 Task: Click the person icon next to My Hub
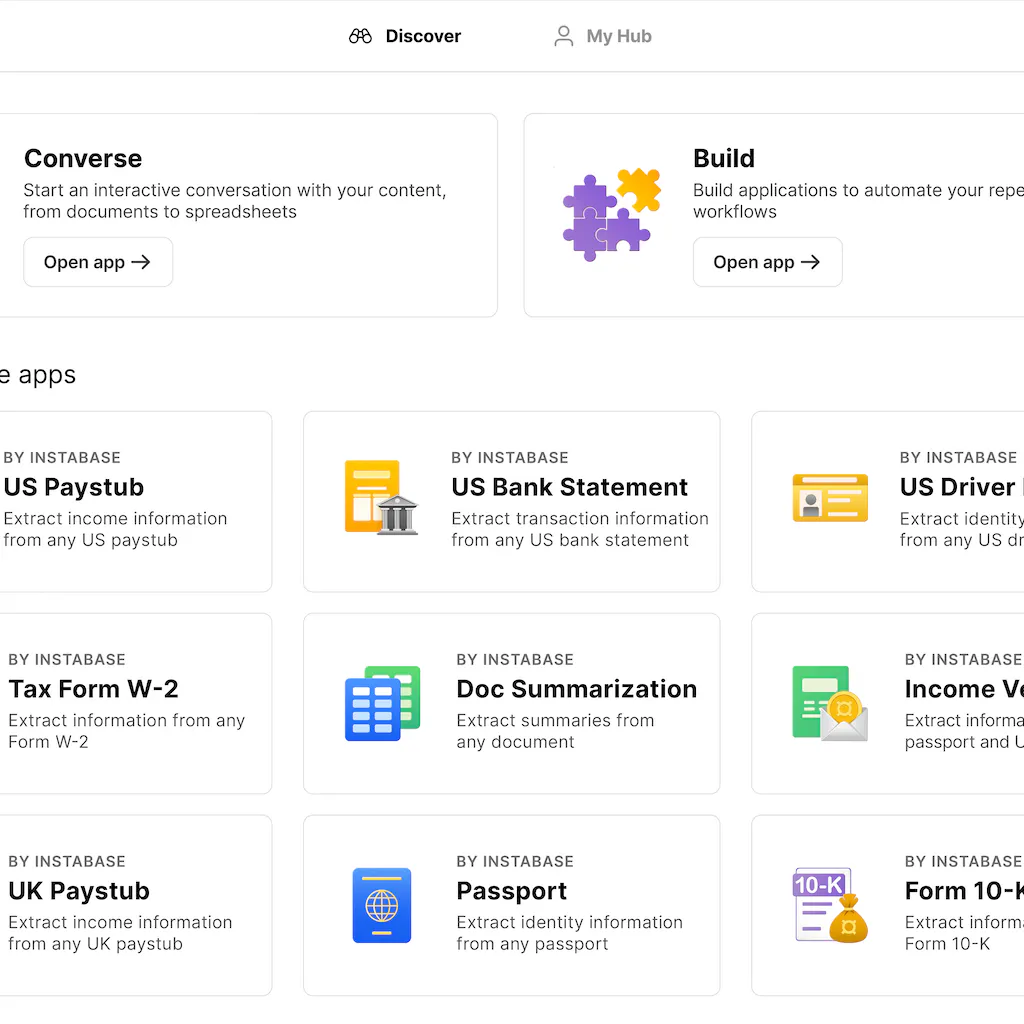[x=564, y=35]
